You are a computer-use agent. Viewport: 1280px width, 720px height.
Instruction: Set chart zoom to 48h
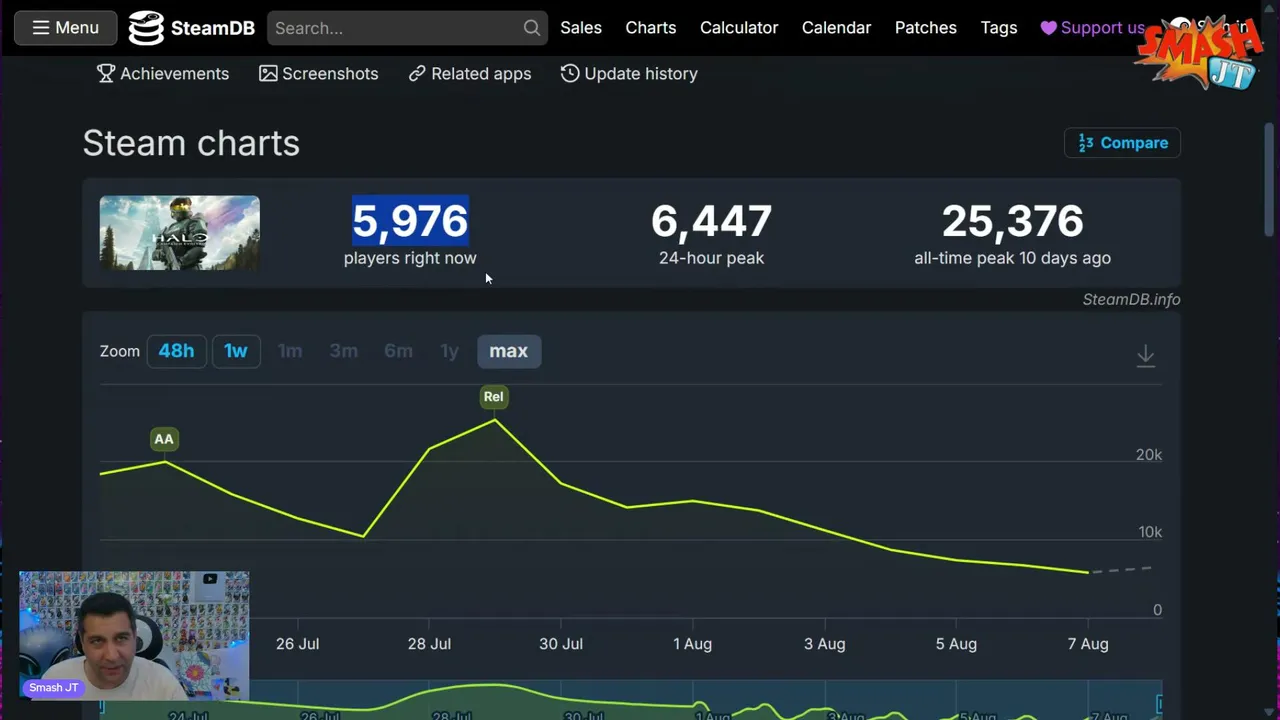176,351
